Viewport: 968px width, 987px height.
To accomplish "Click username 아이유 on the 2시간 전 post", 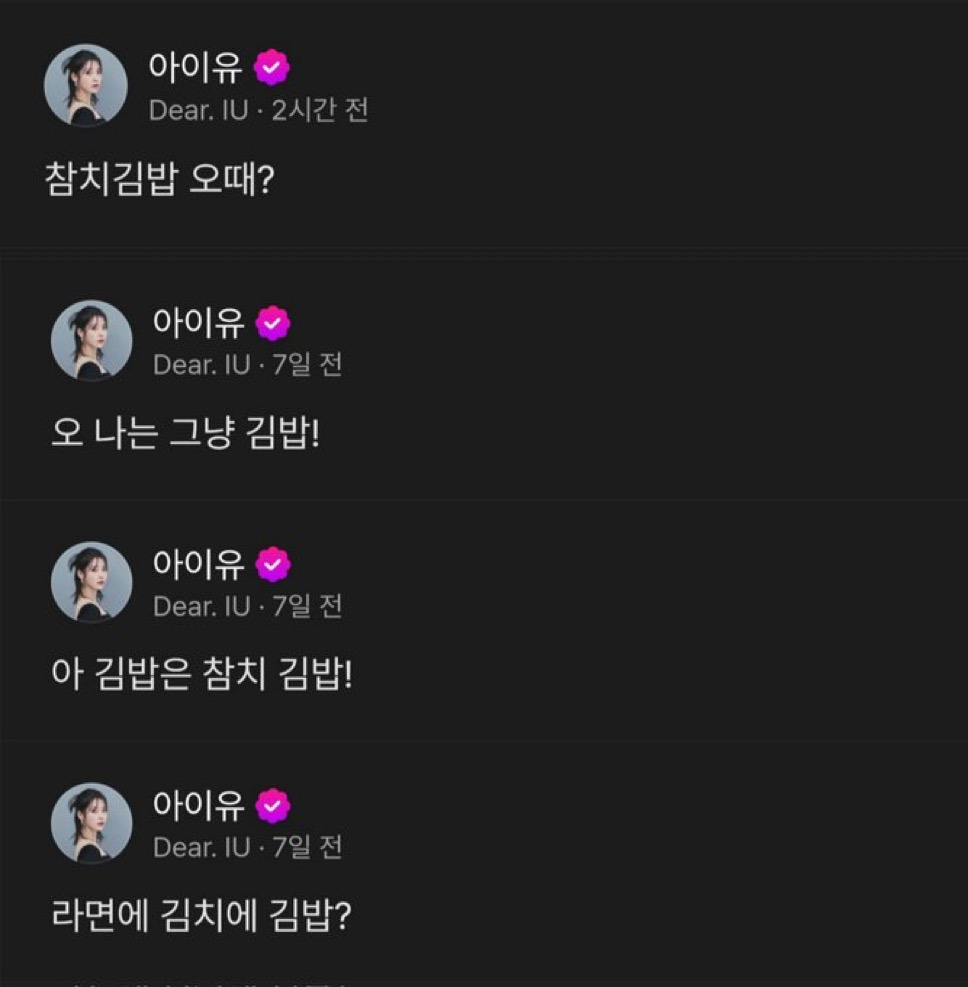I will point(195,68).
